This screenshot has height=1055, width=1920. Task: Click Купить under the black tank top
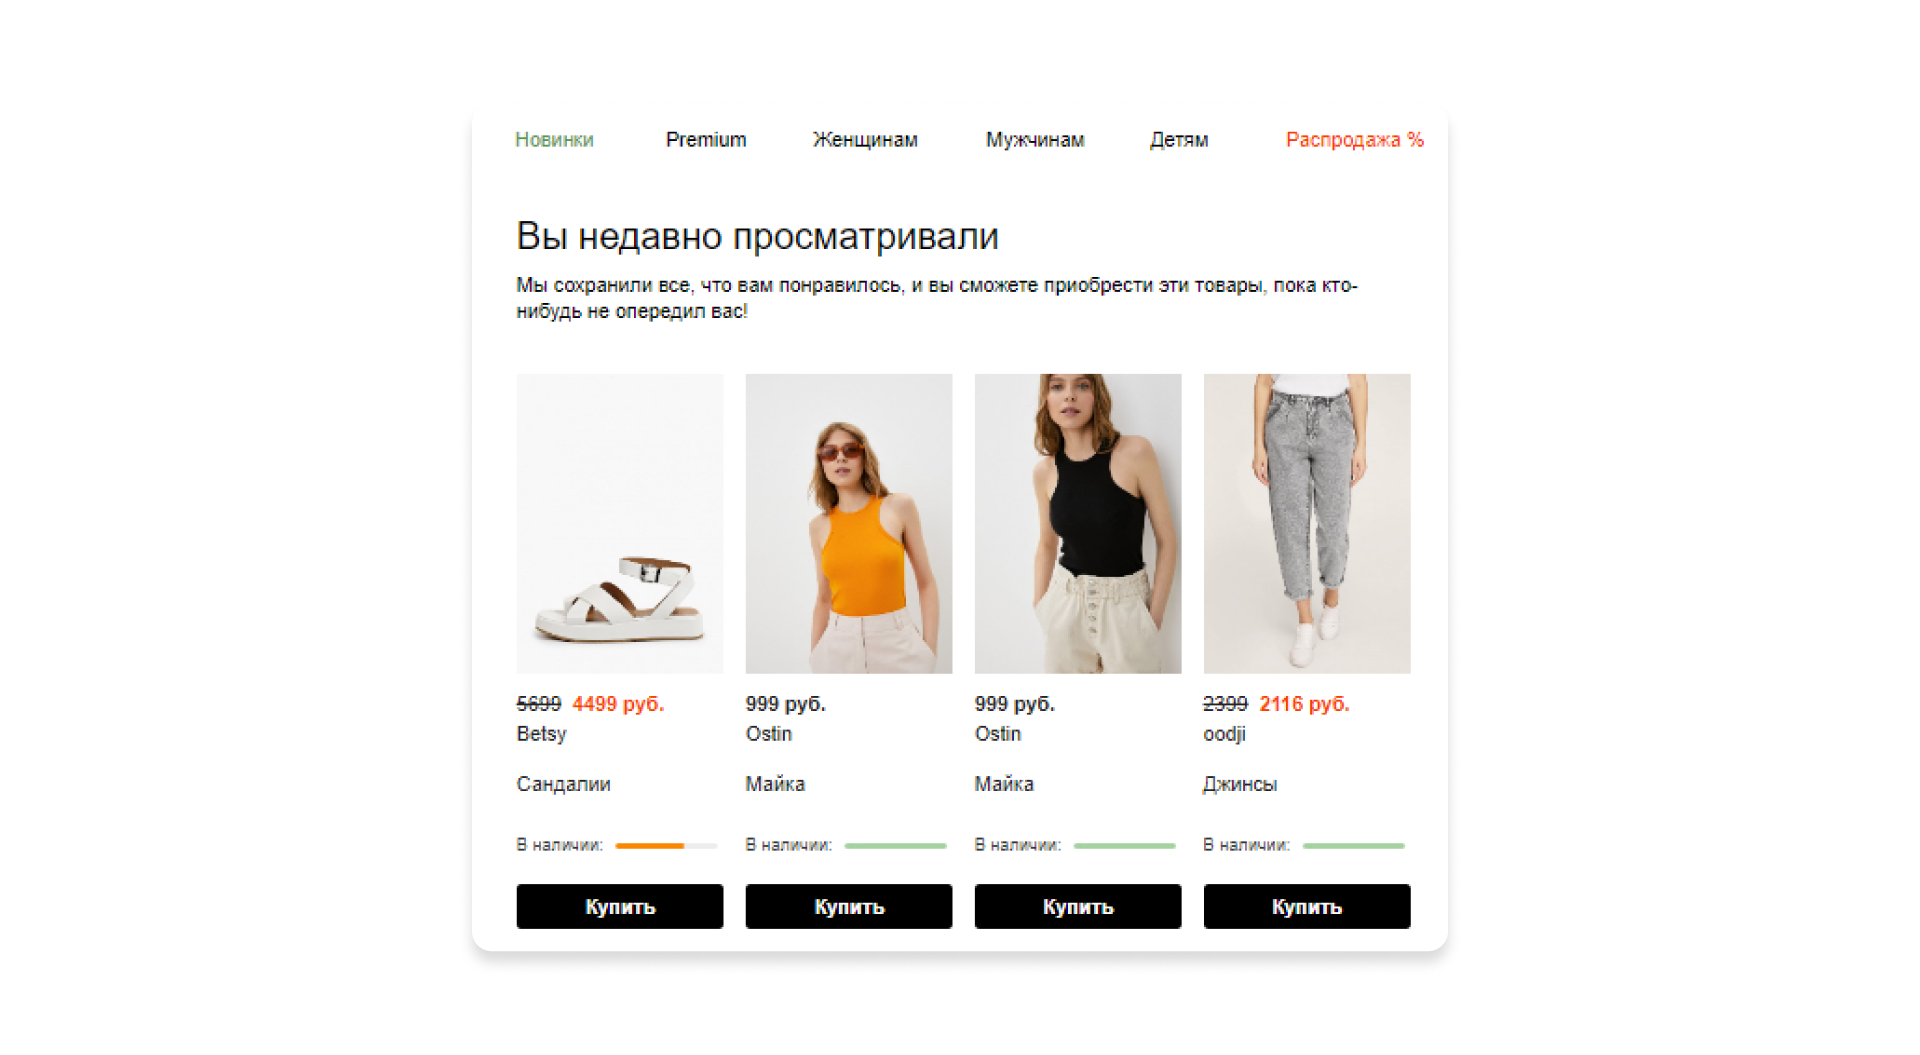pos(1078,906)
